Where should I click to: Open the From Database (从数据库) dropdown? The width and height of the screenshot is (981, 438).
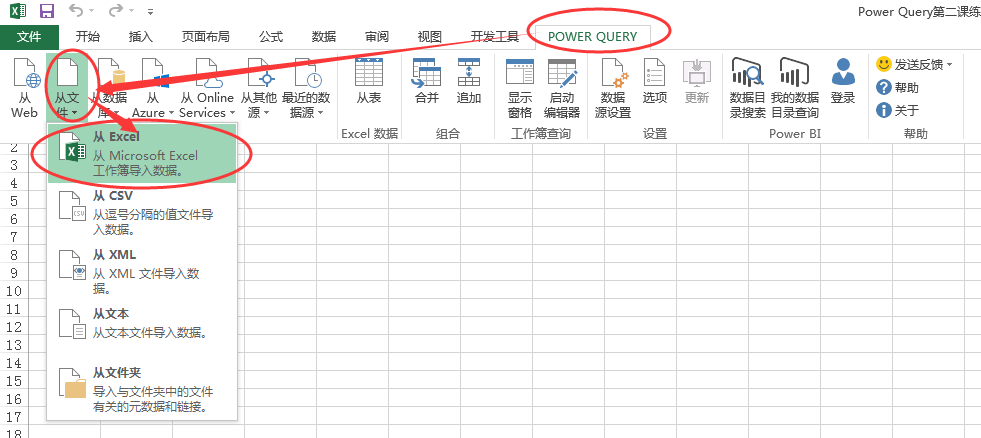point(108,89)
